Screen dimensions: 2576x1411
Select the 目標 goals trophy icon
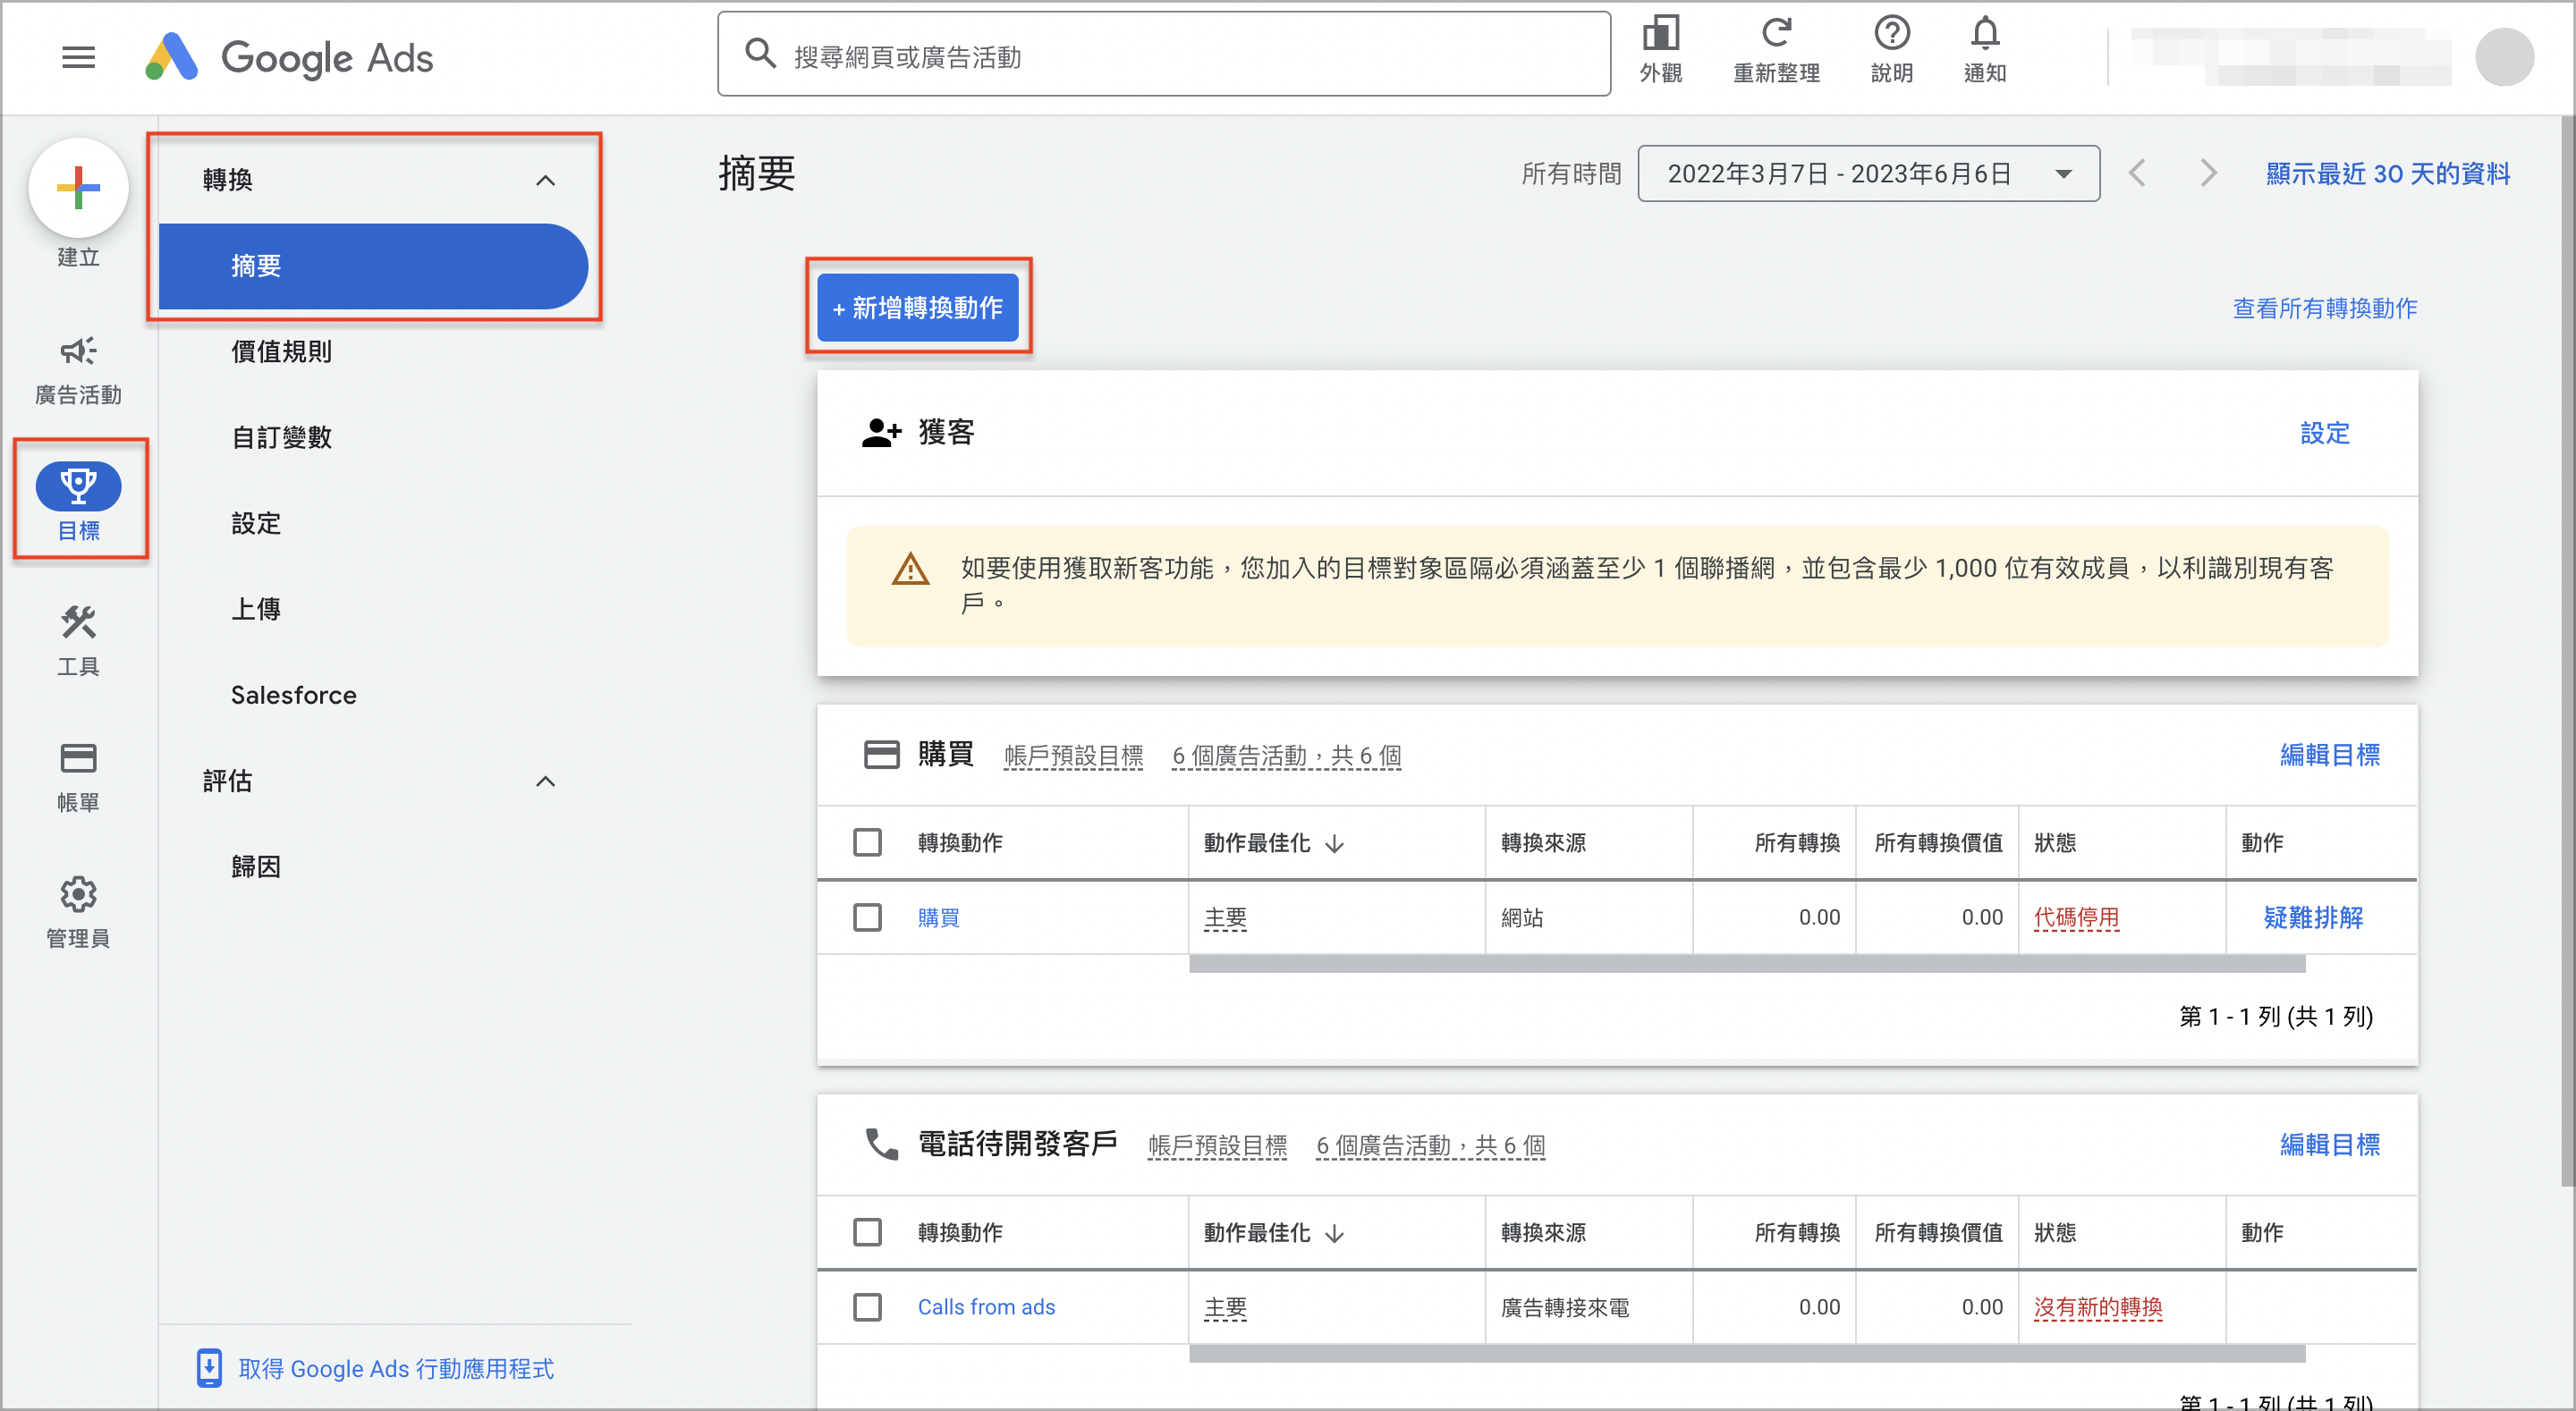click(78, 486)
